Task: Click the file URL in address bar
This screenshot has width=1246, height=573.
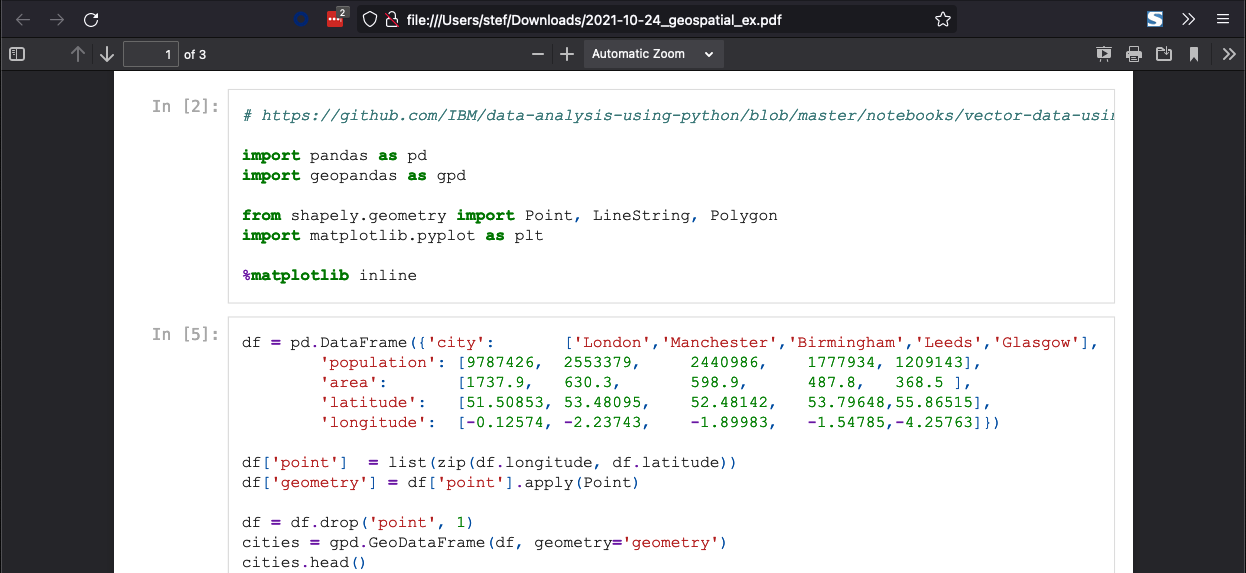Action: 595,19
